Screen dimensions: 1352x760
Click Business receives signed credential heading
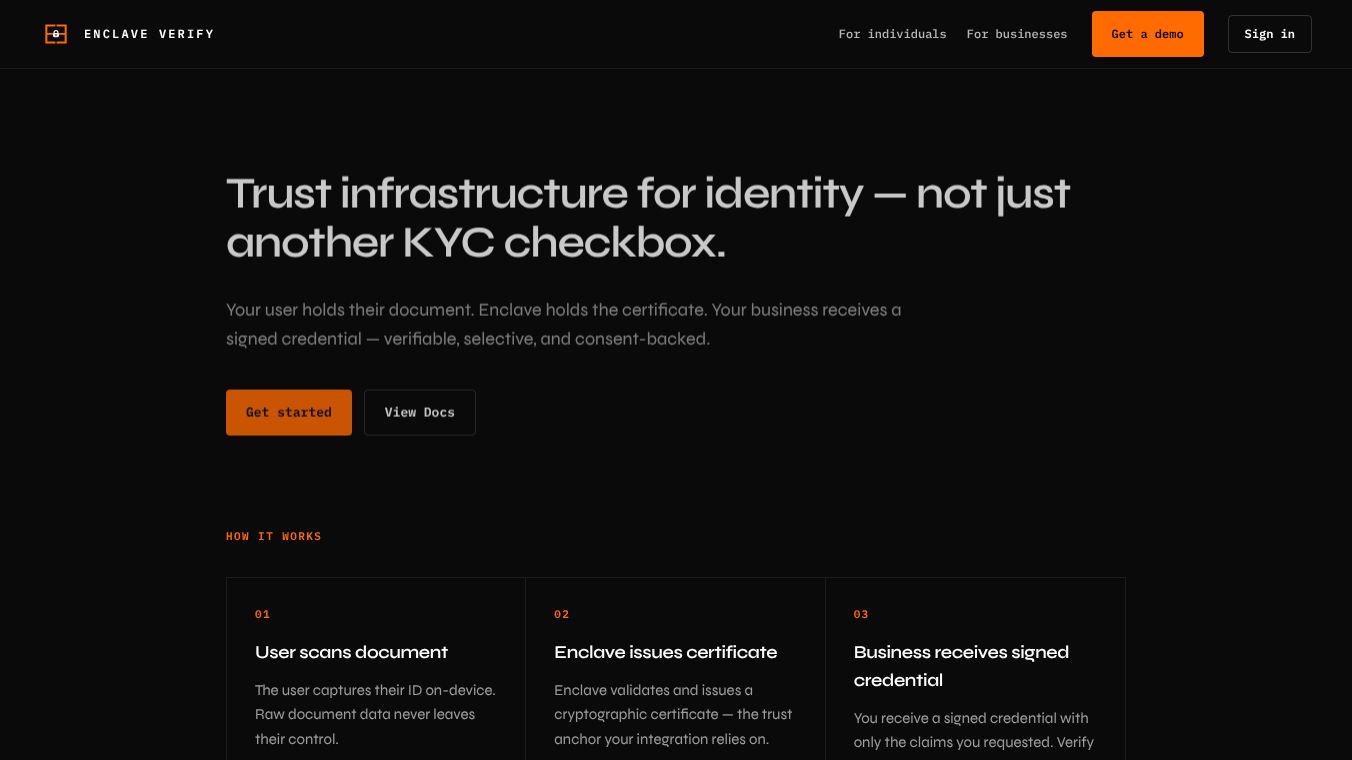click(x=961, y=666)
